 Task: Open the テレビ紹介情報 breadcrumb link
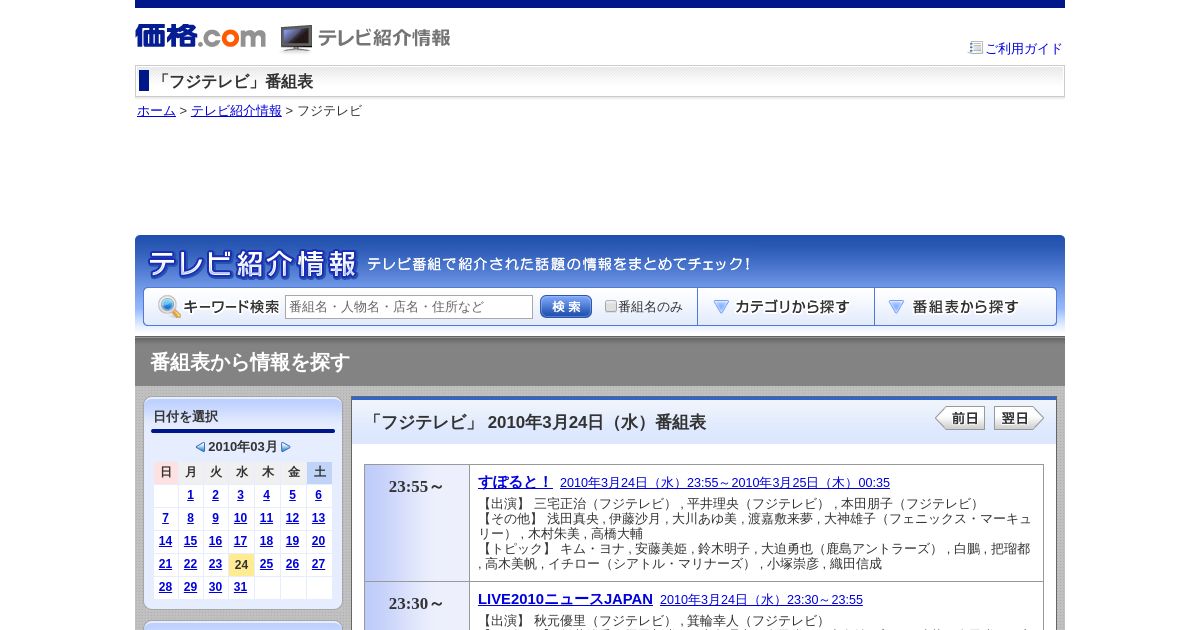236,111
